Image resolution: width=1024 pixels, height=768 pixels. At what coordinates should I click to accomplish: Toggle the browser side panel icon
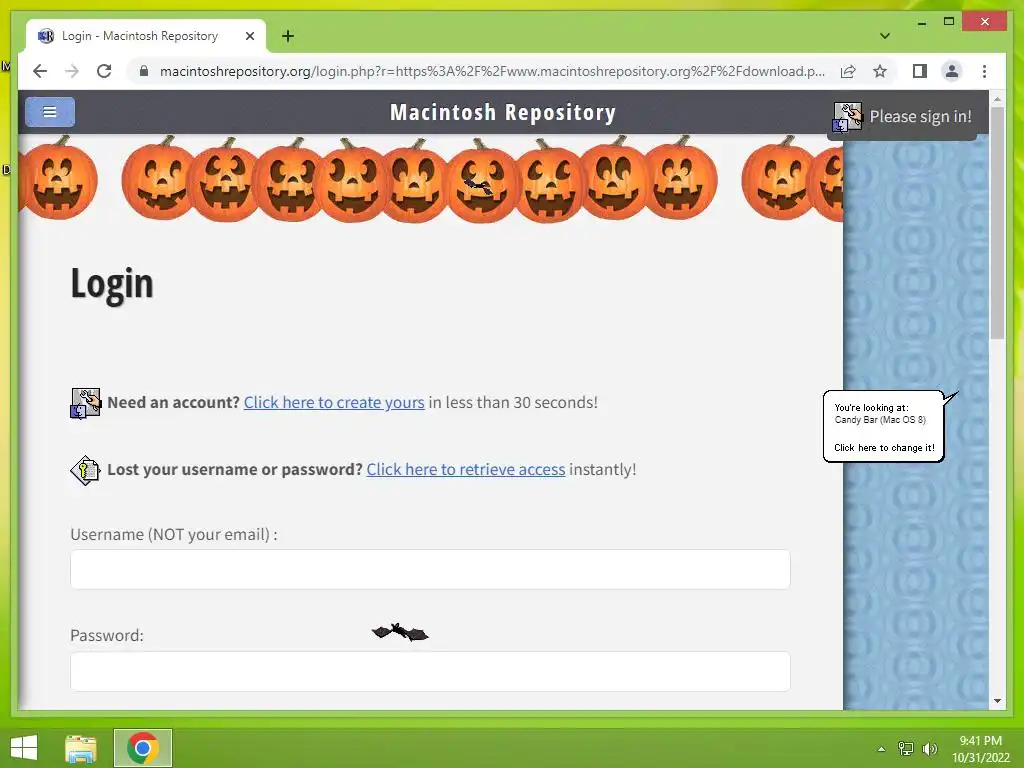920,71
